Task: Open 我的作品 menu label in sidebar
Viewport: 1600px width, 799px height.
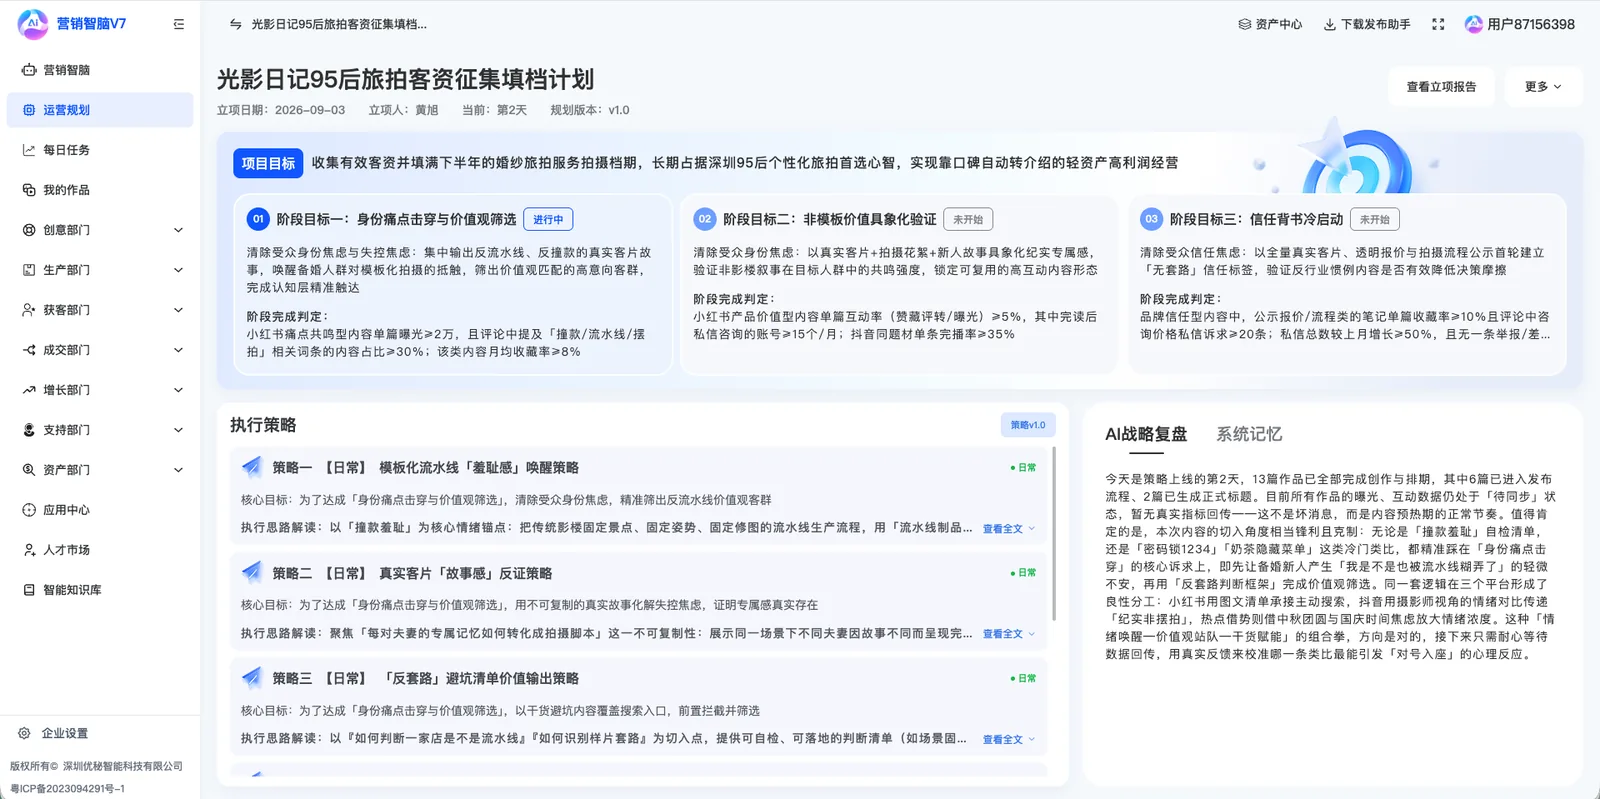Action: [66, 190]
